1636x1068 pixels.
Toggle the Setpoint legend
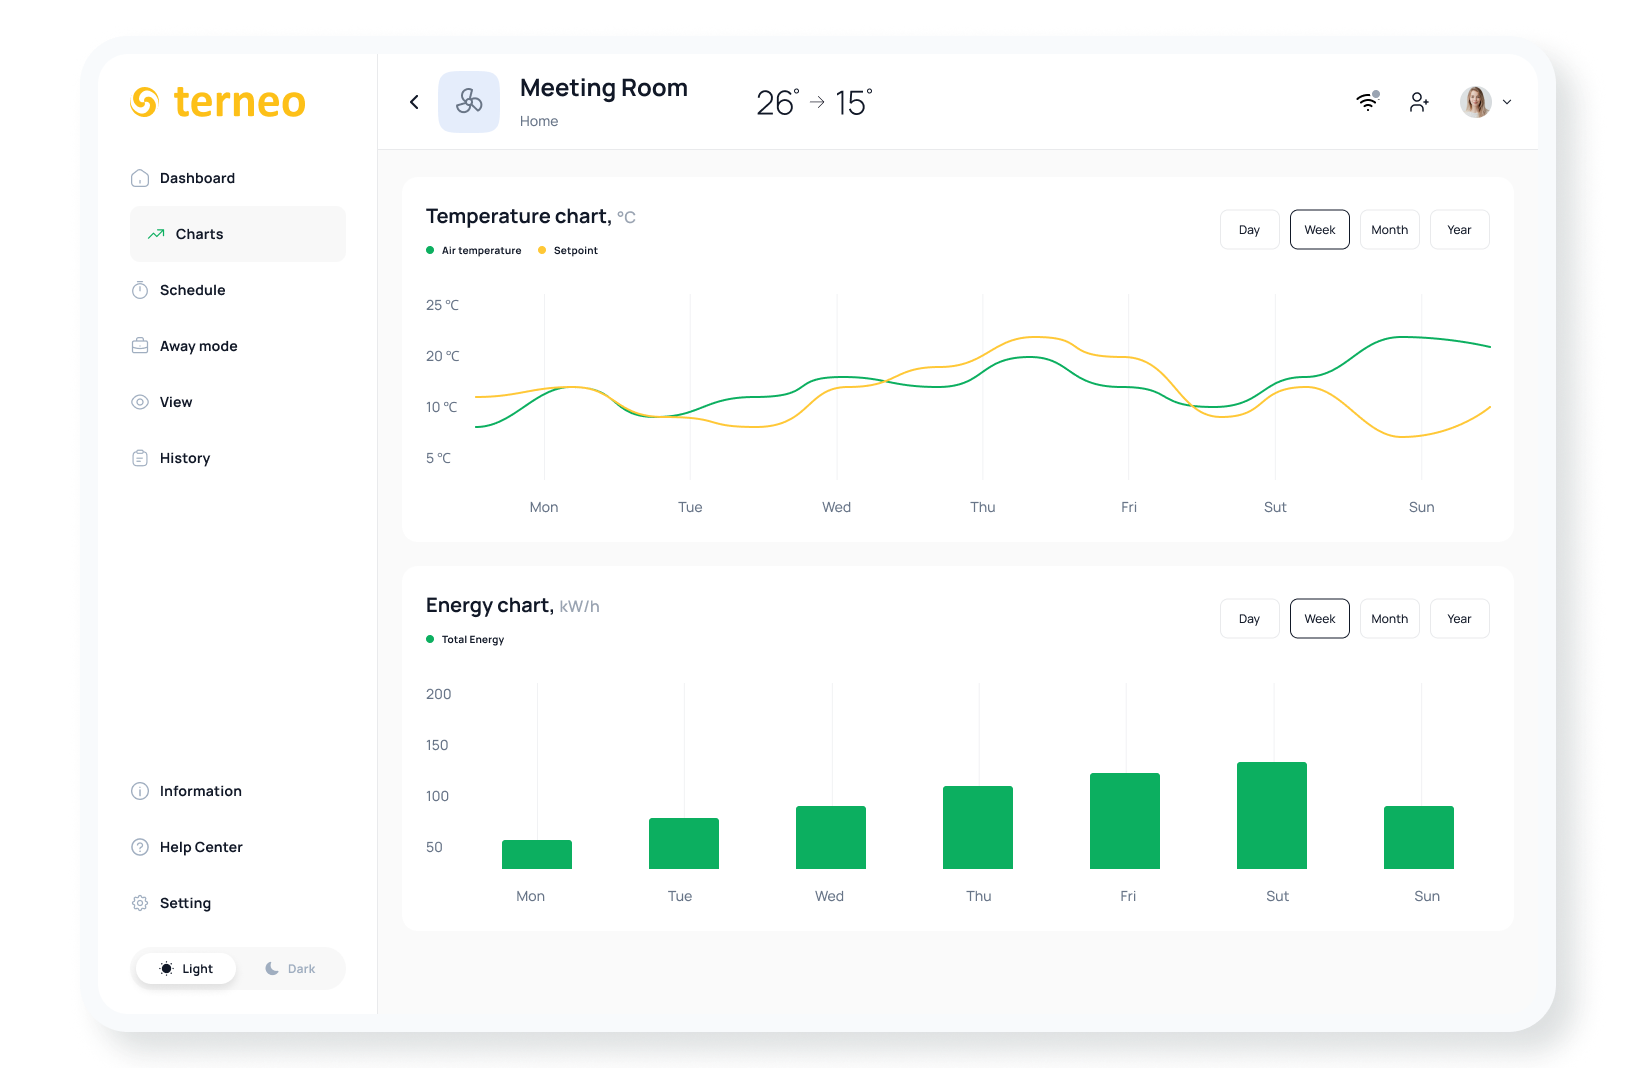(567, 250)
